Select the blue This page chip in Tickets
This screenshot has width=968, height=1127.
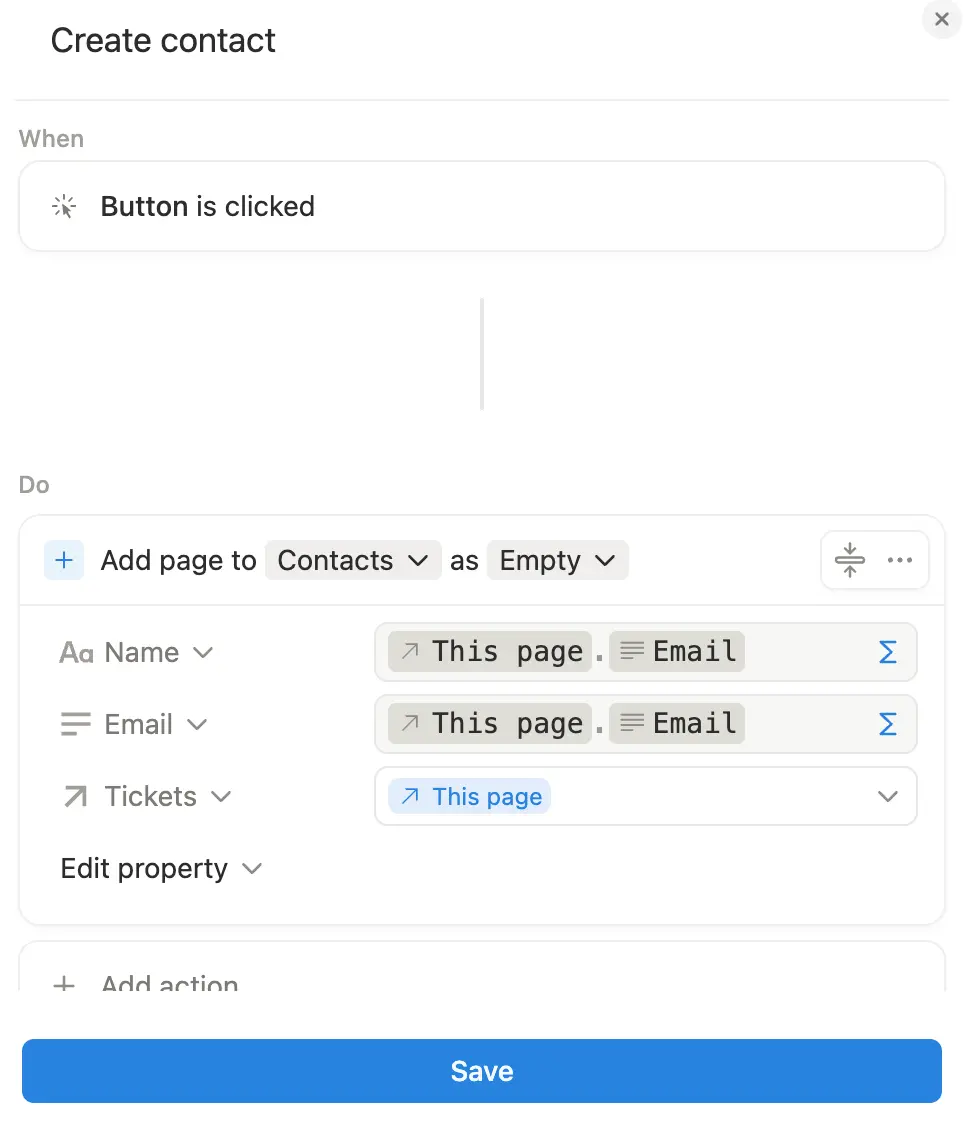pos(468,796)
